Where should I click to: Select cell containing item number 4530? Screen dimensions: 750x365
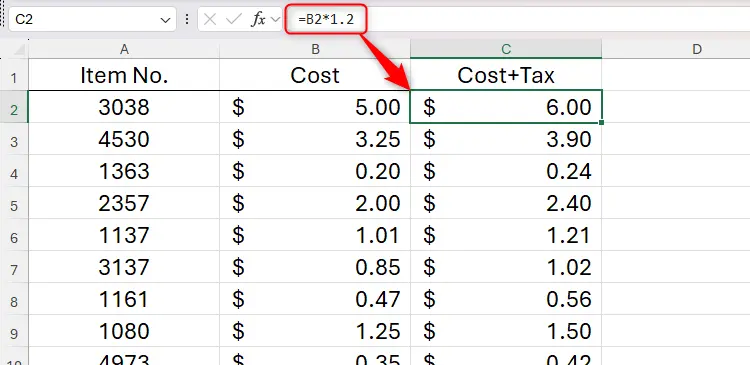124,139
